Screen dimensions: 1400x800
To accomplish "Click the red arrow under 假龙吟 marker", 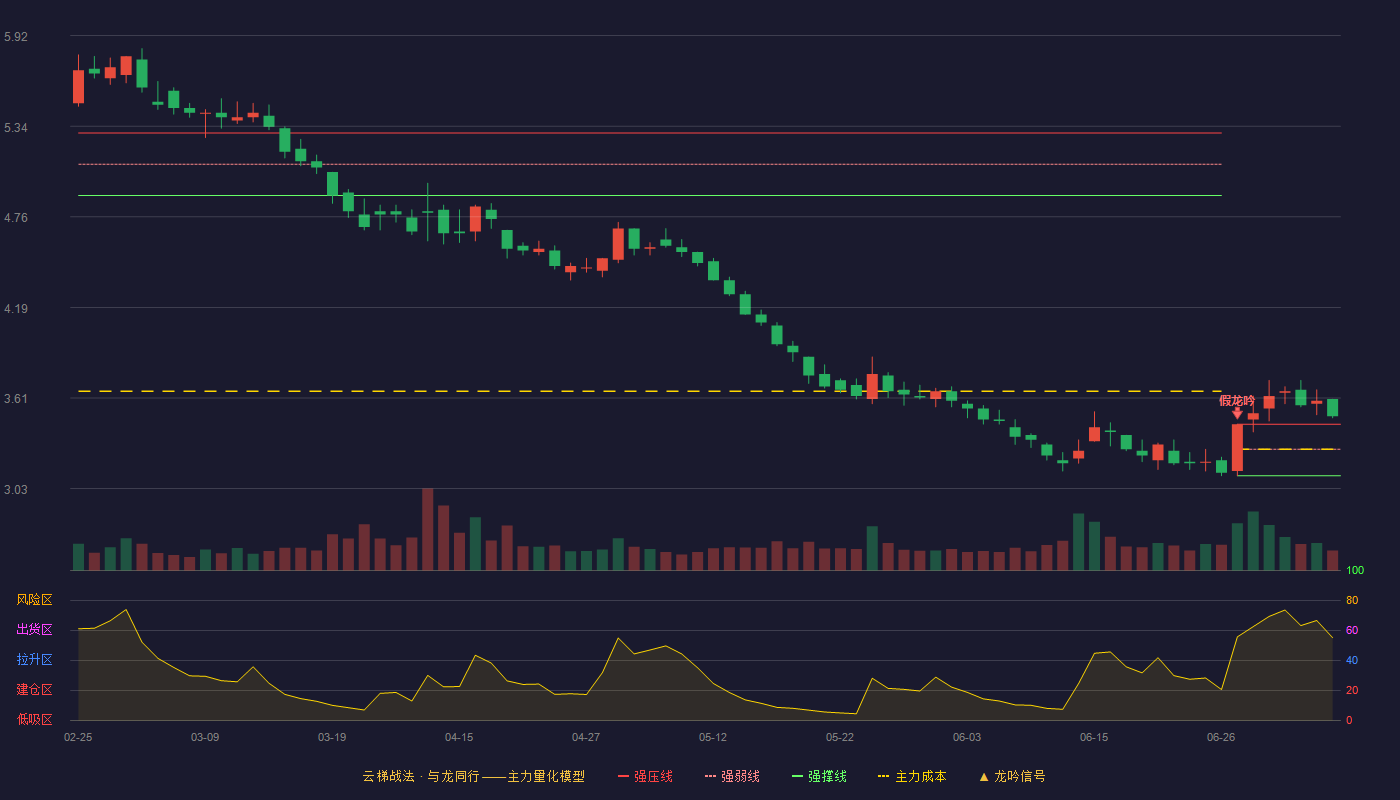I will tap(1237, 413).
